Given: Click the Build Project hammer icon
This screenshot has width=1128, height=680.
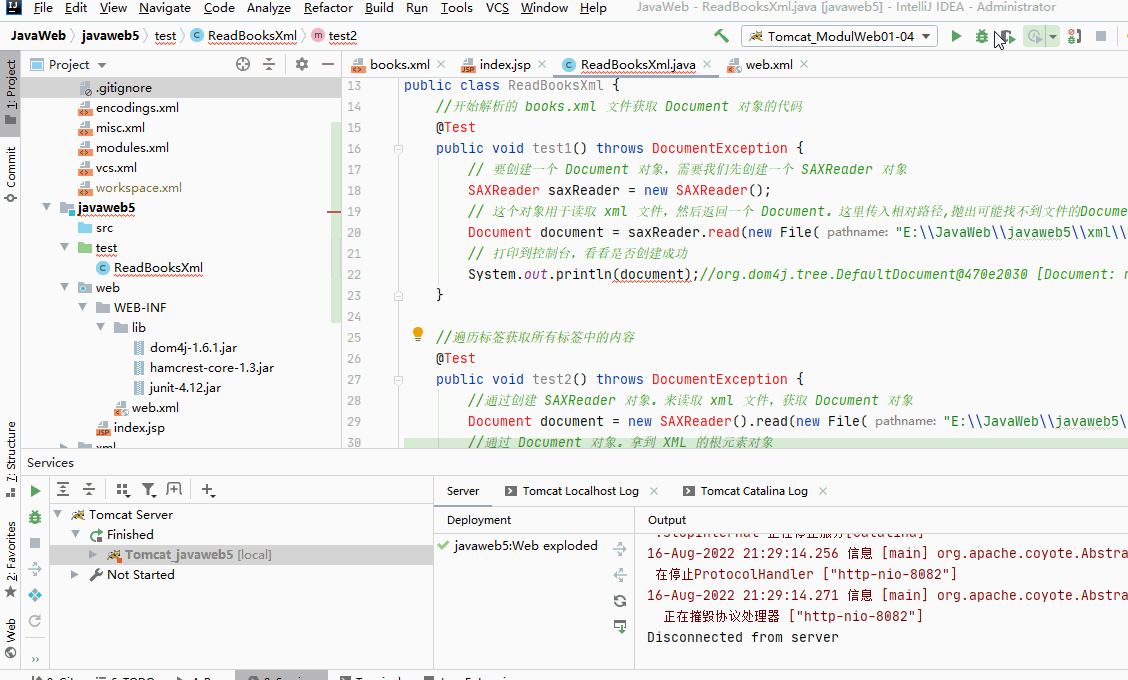Looking at the screenshot, I should point(721,36).
